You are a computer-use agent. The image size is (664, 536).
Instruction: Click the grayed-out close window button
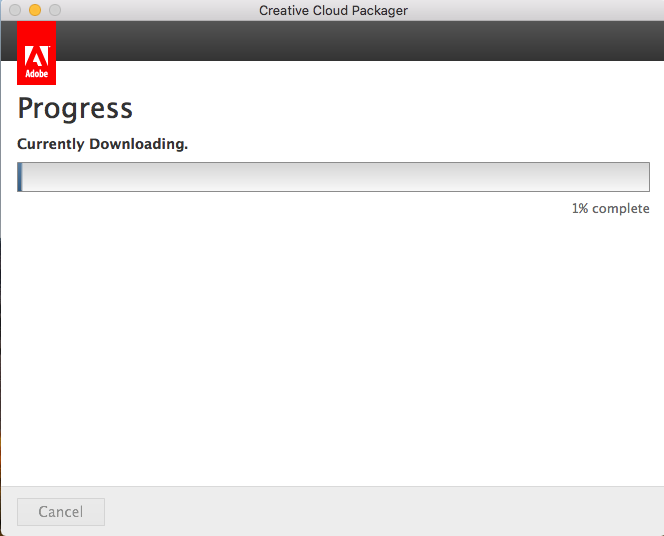pos(15,10)
